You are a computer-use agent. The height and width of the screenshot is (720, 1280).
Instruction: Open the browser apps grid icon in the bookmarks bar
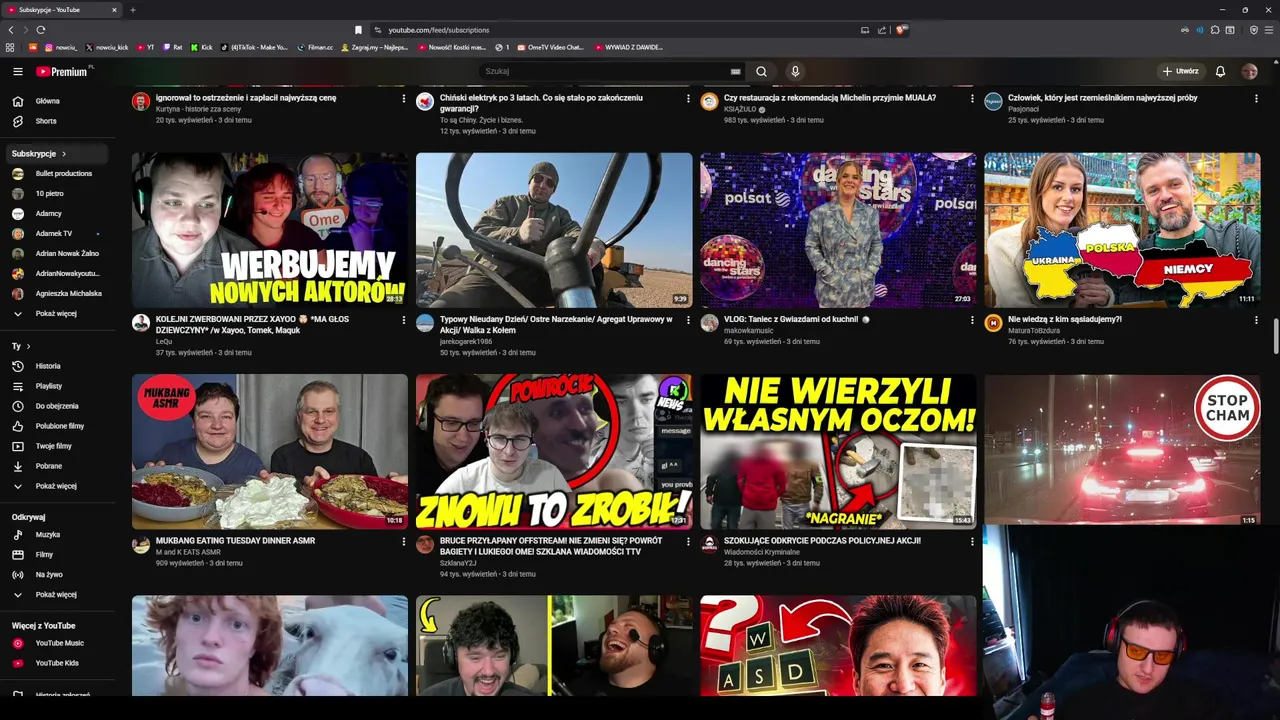click(11, 47)
